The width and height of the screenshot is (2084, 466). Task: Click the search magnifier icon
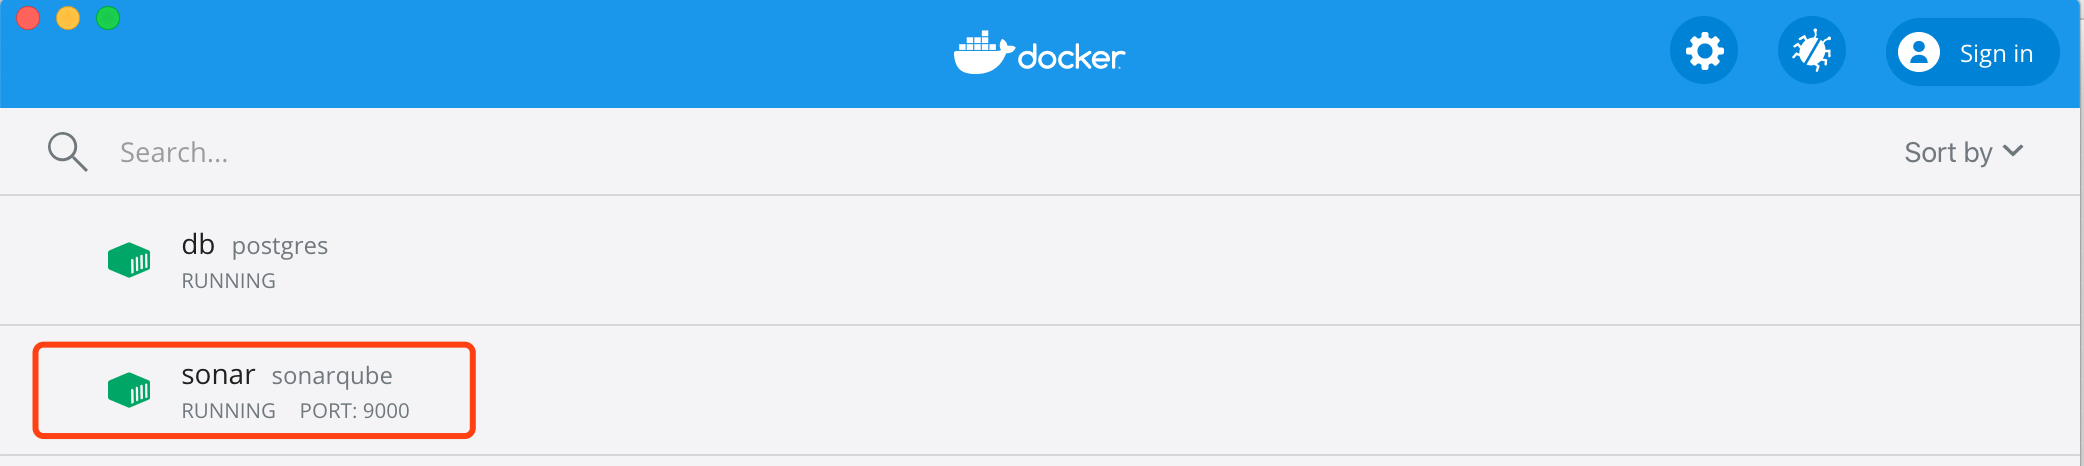click(67, 152)
